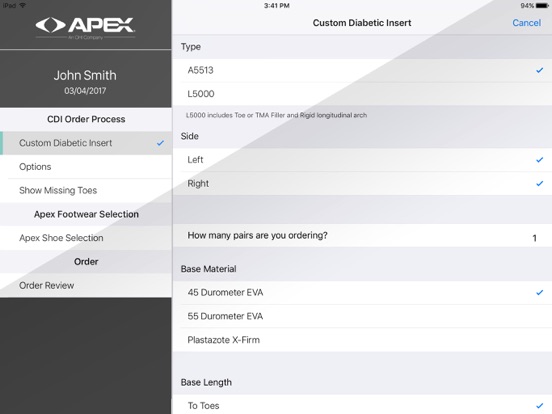Select the L5000 type option
This screenshot has height=414, width=552.
(362, 94)
